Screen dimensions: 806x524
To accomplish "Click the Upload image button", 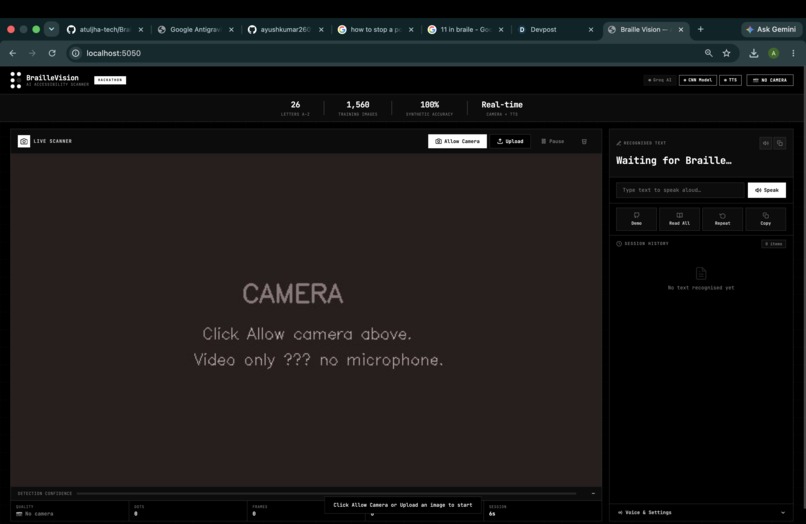I will pyautogui.click(x=510, y=141).
